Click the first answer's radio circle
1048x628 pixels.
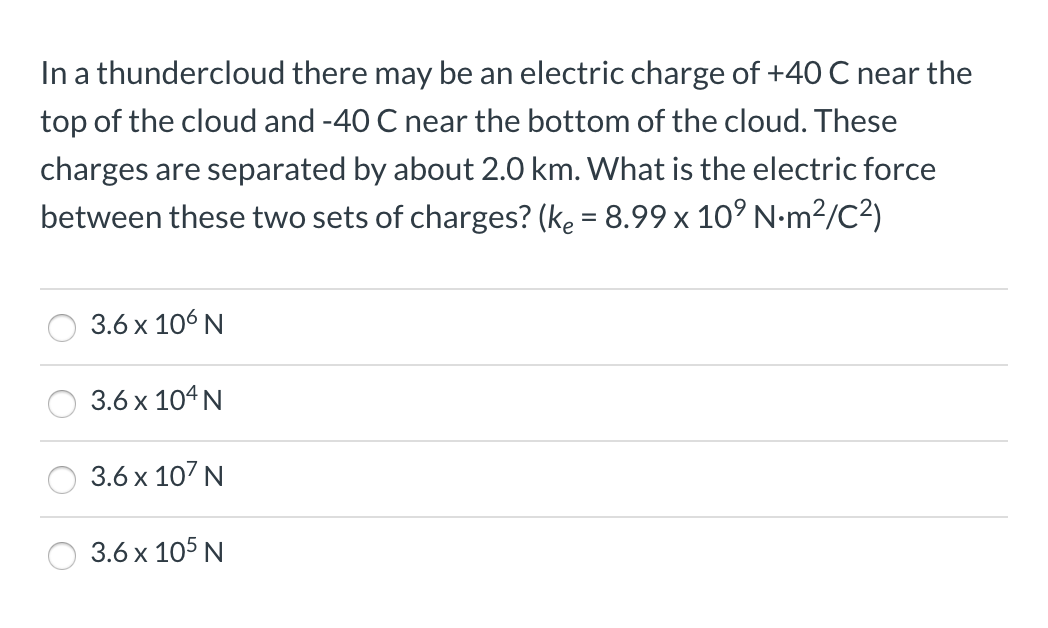click(x=61, y=327)
